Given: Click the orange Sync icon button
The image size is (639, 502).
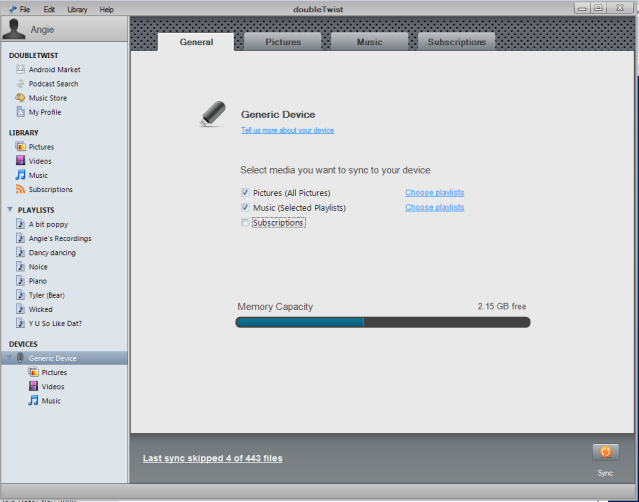Looking at the screenshot, I should pos(606,452).
